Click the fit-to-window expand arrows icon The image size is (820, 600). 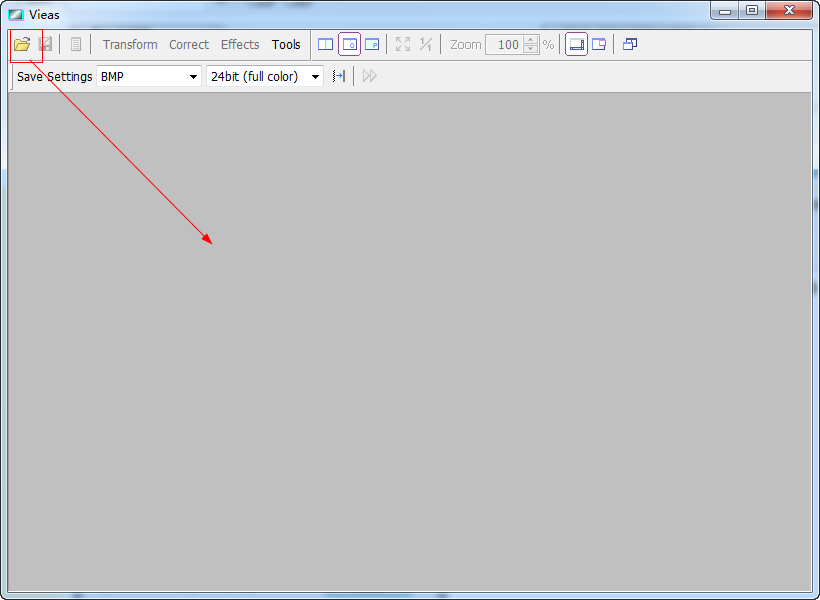click(x=403, y=44)
